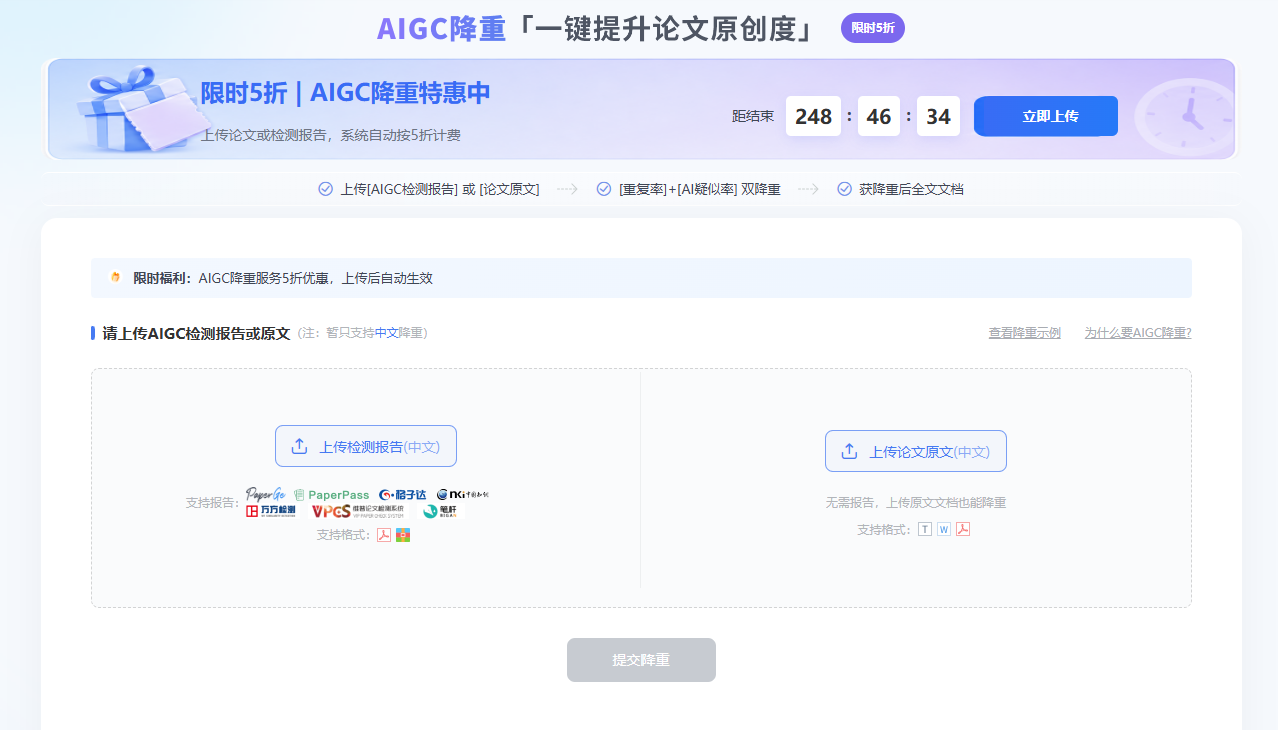
Task: Click the grey 提交降重 button
Action: pos(641,660)
